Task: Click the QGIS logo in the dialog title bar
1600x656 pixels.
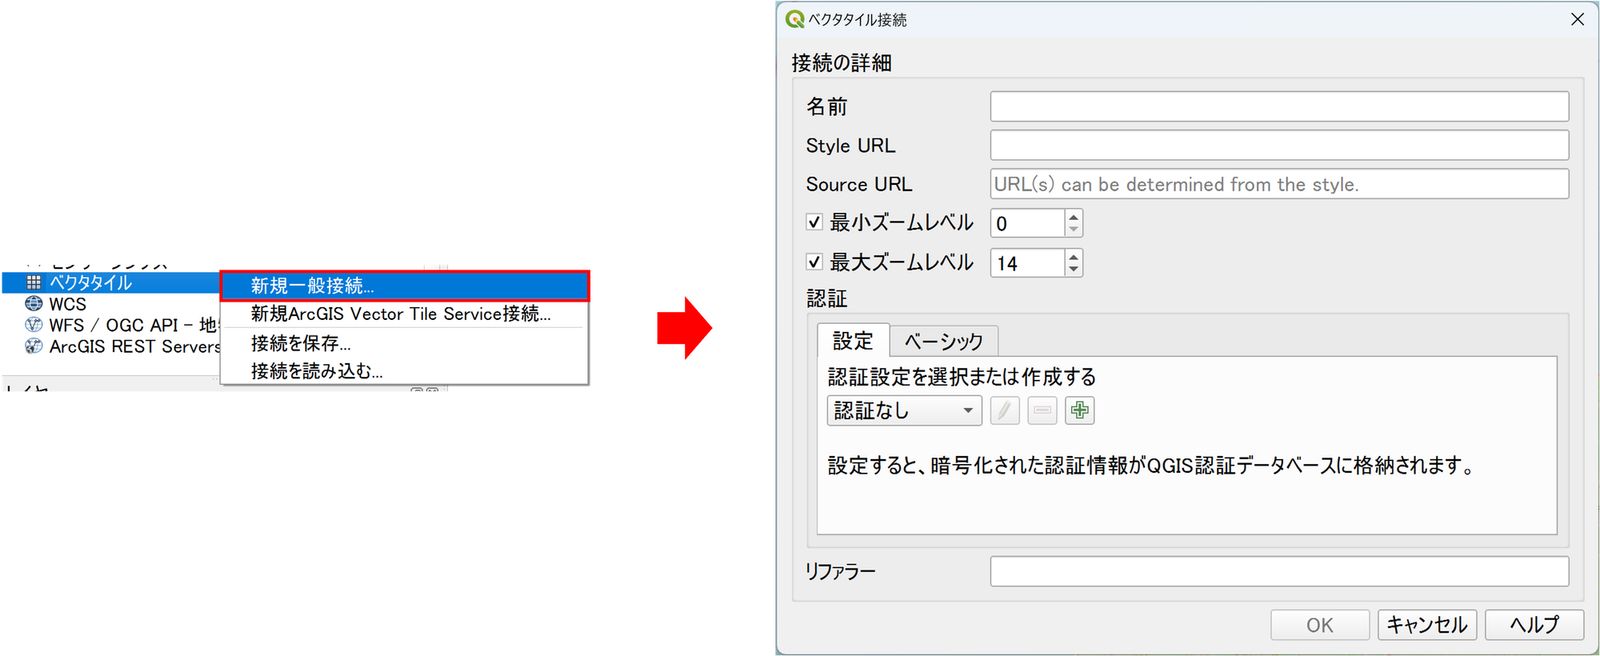Action: [x=795, y=19]
